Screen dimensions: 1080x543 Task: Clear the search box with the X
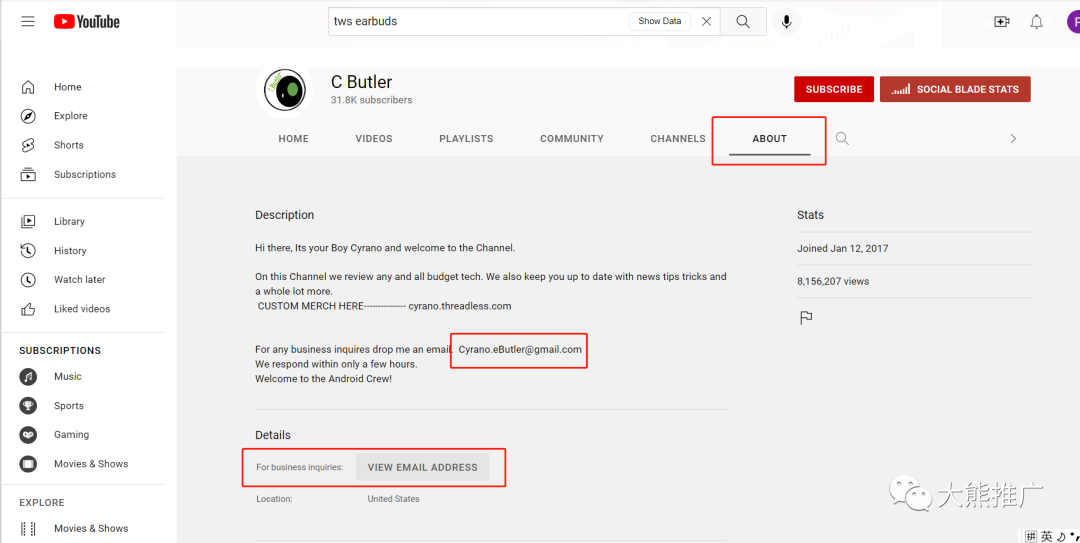(707, 21)
